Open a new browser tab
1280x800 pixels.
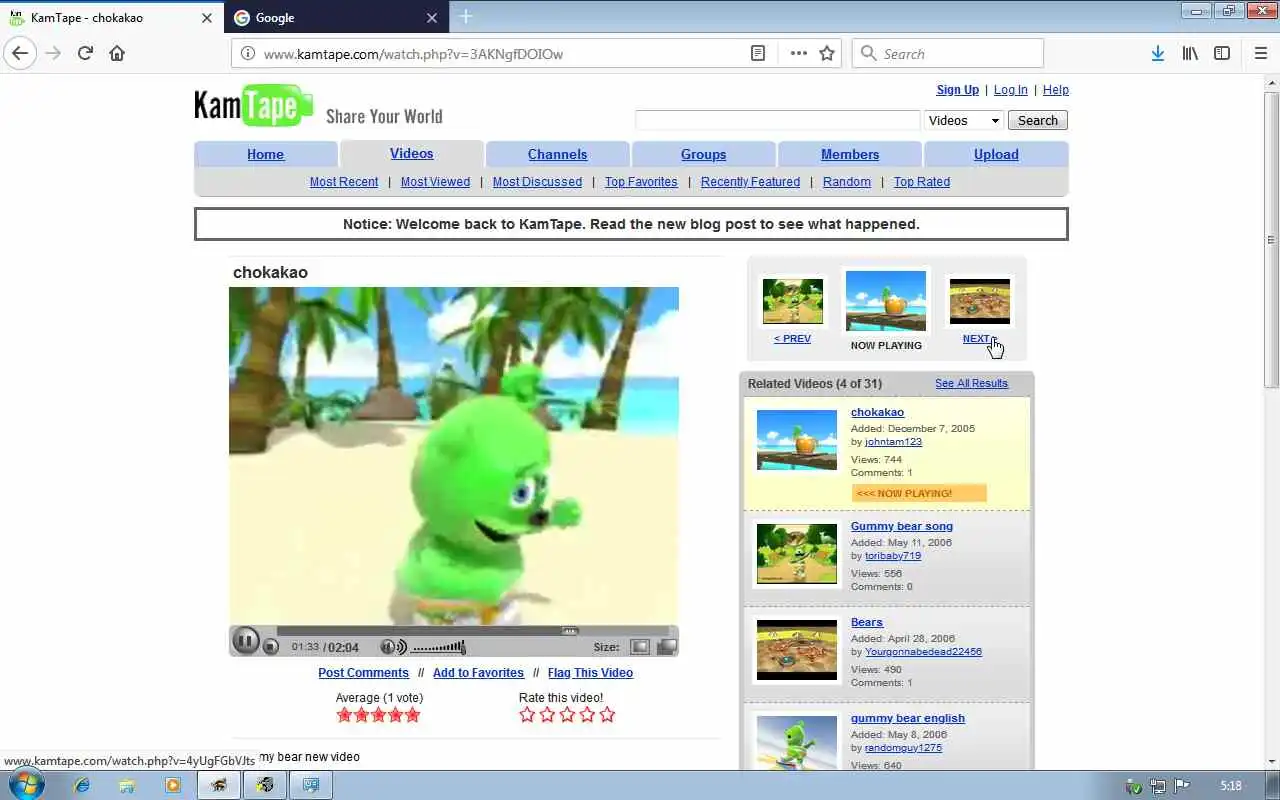pyautogui.click(x=466, y=17)
